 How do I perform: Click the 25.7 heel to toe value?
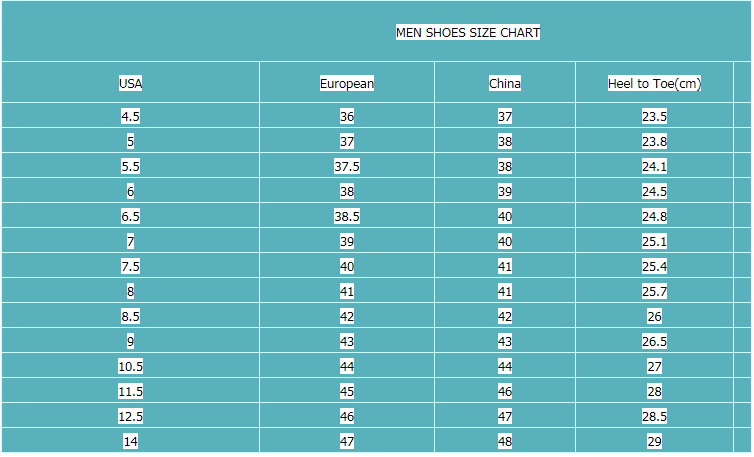pos(654,291)
